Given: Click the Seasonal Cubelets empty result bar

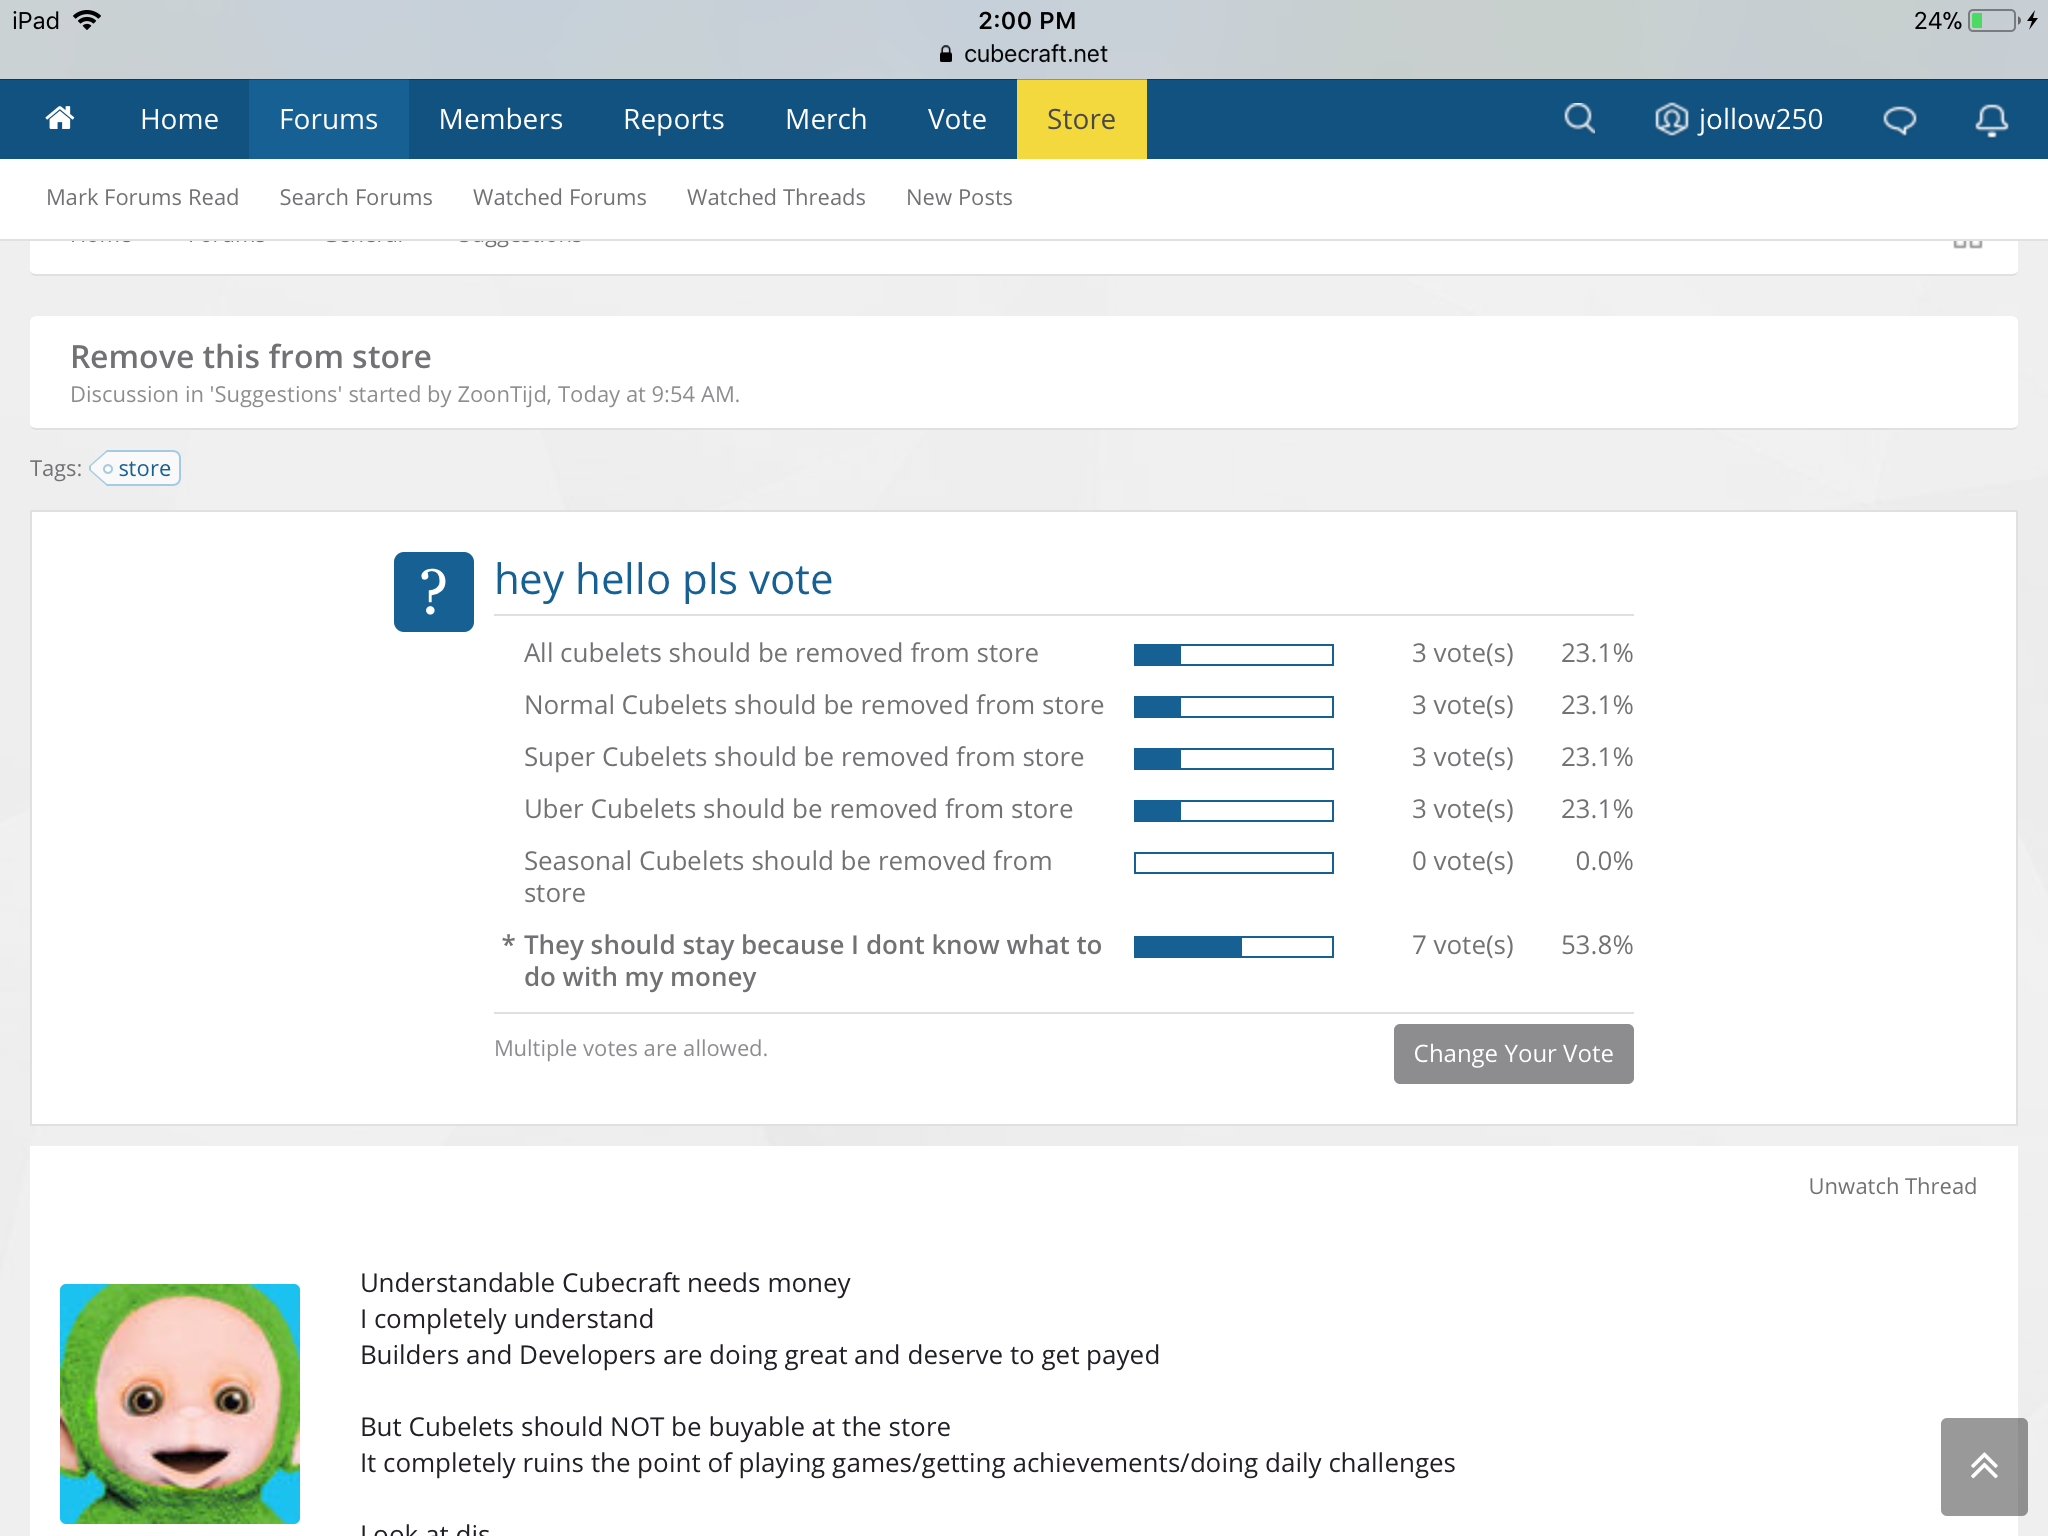Looking at the screenshot, I should point(1234,863).
